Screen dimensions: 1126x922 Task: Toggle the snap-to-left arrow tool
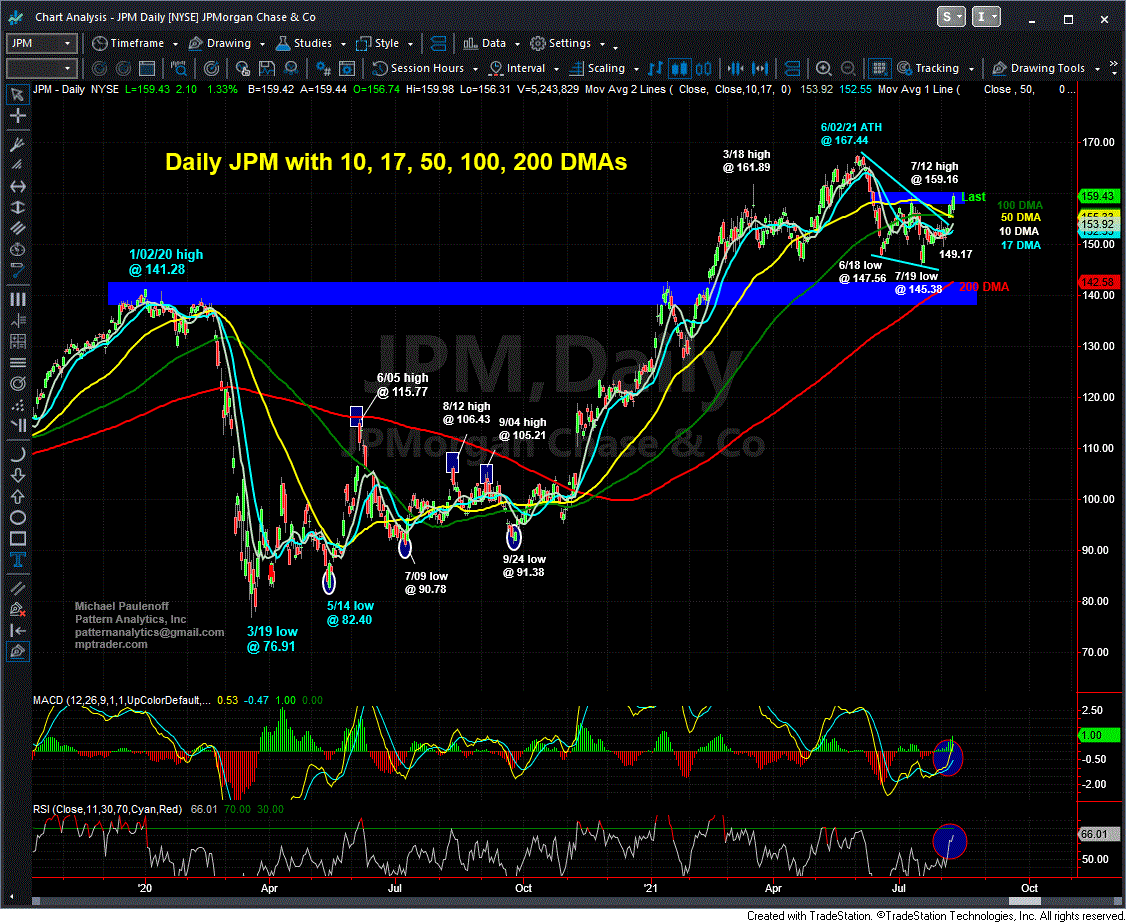[x=17, y=630]
